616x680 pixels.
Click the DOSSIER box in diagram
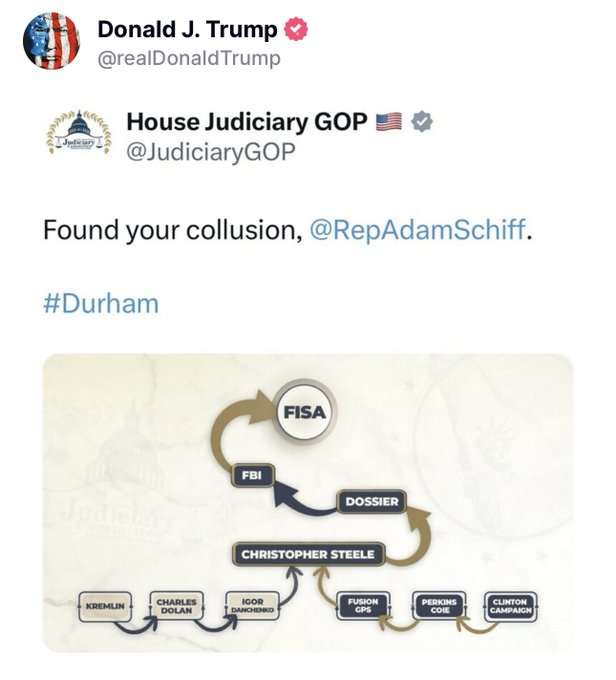[372, 500]
